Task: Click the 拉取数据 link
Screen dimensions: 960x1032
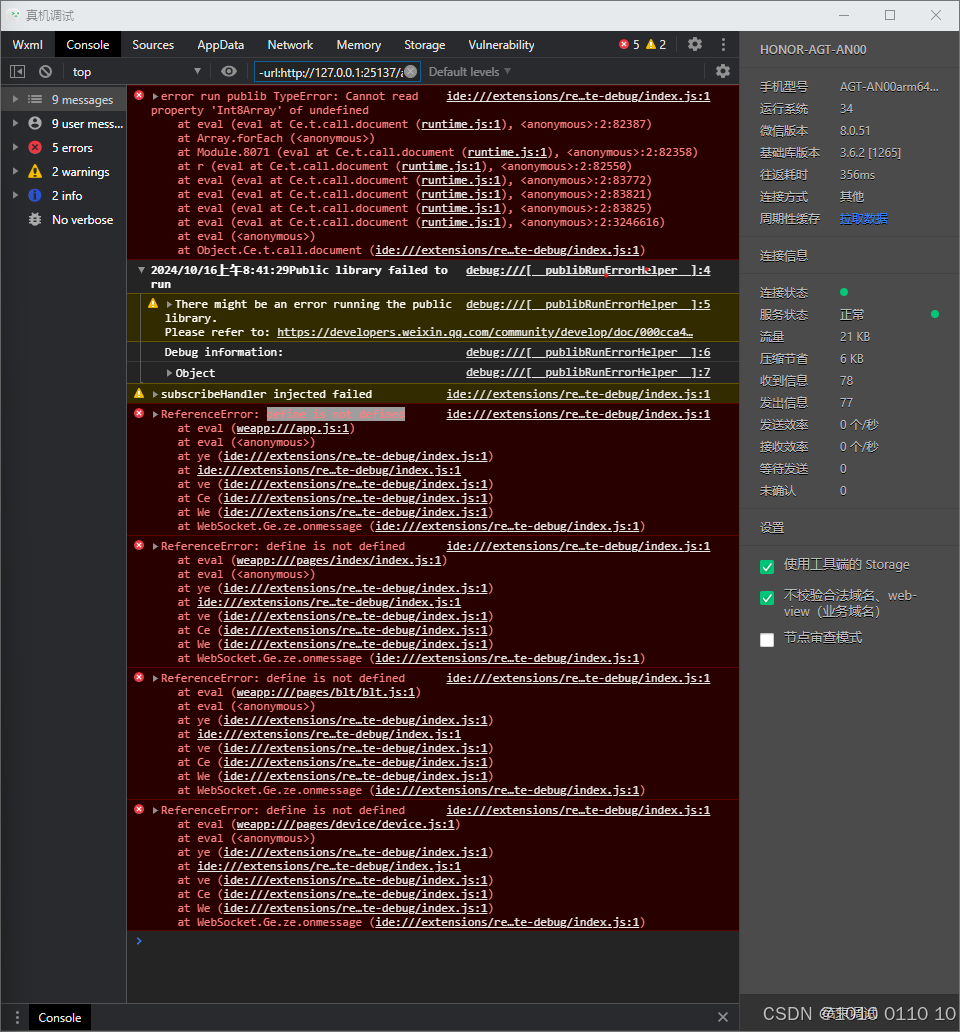Action: point(863,219)
